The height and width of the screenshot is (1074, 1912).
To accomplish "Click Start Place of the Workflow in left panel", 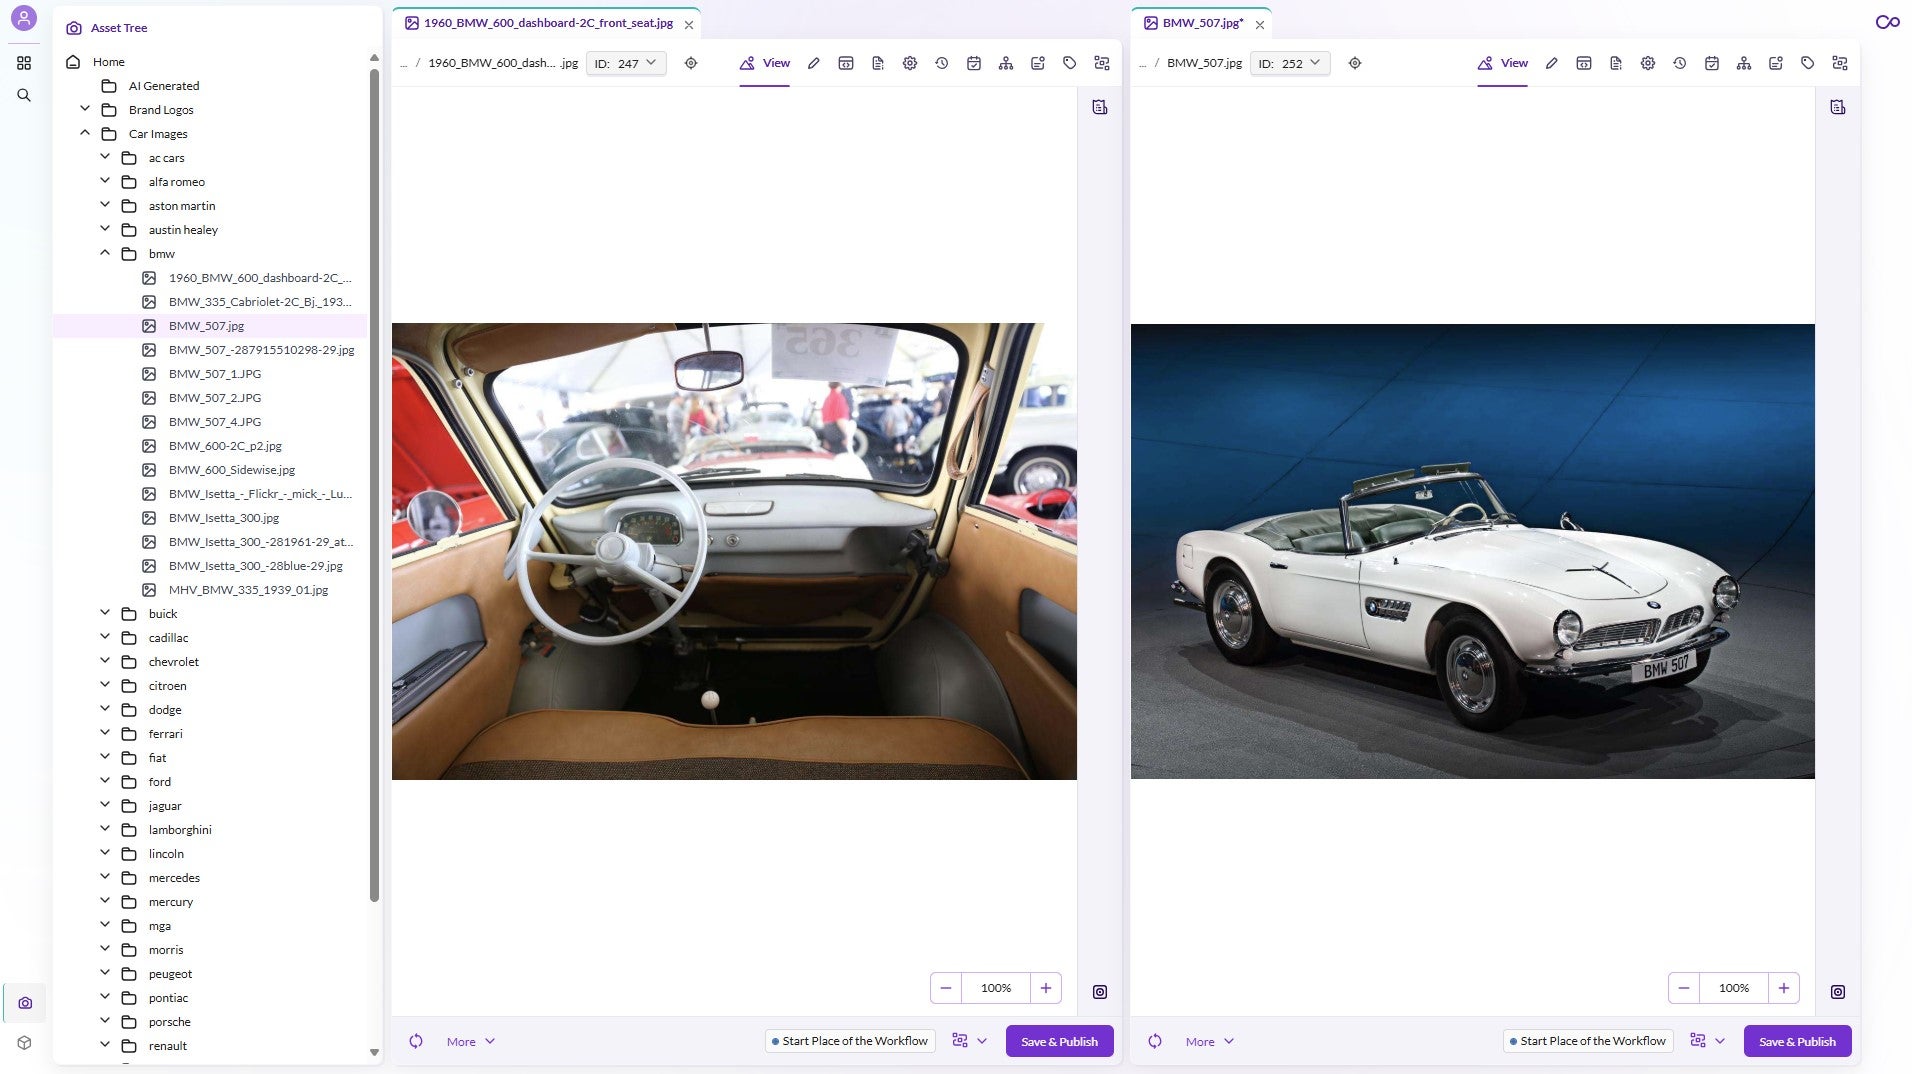I will [x=849, y=1041].
